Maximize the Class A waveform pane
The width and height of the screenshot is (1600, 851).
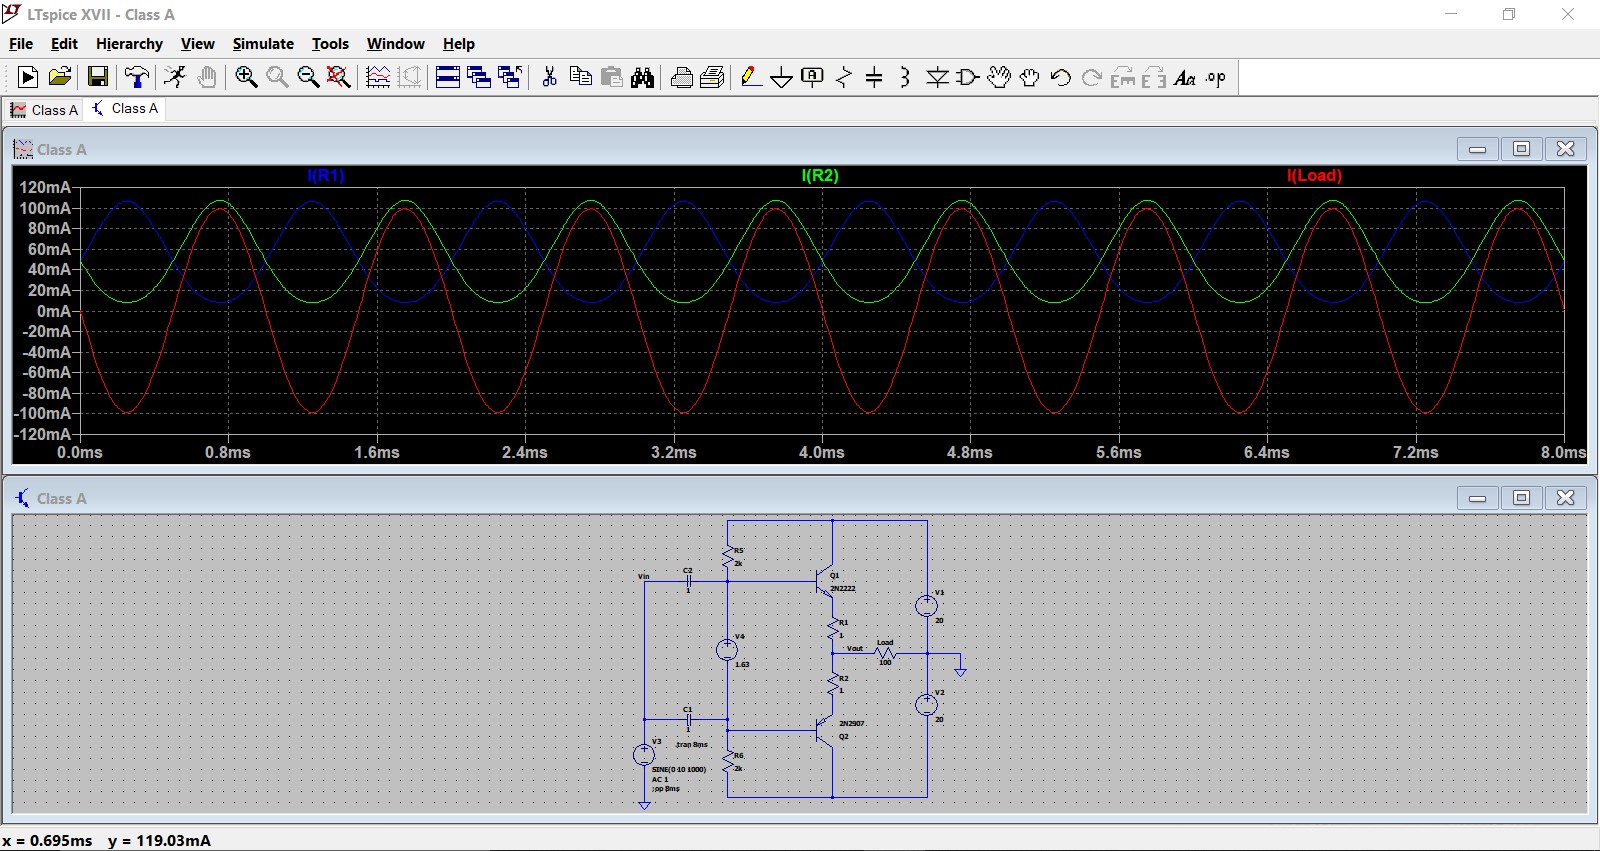click(x=1521, y=149)
